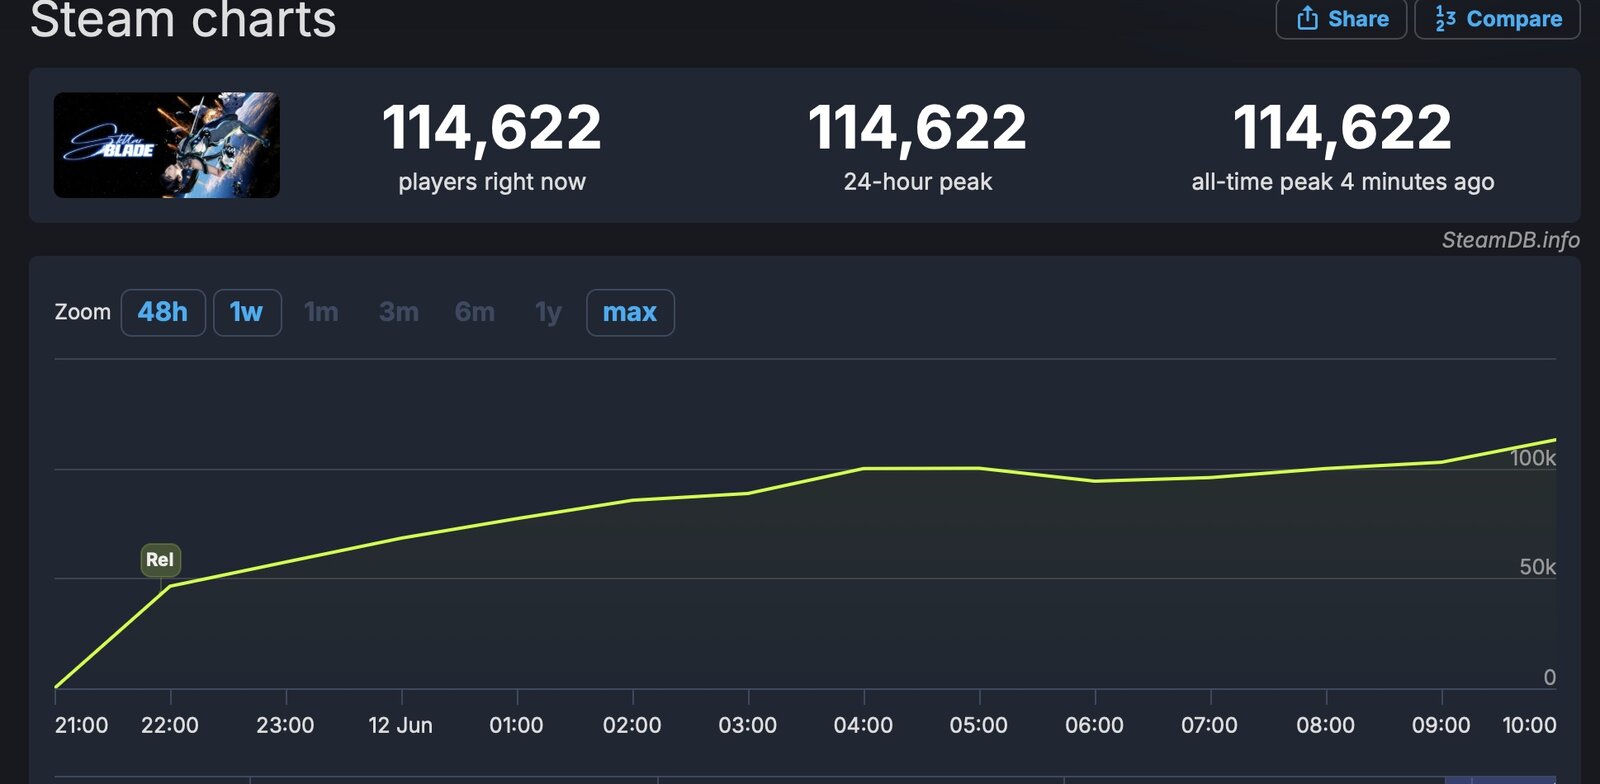This screenshot has width=1600, height=784.
Task: Click the 05:00 time axis label
Action: [979, 725]
